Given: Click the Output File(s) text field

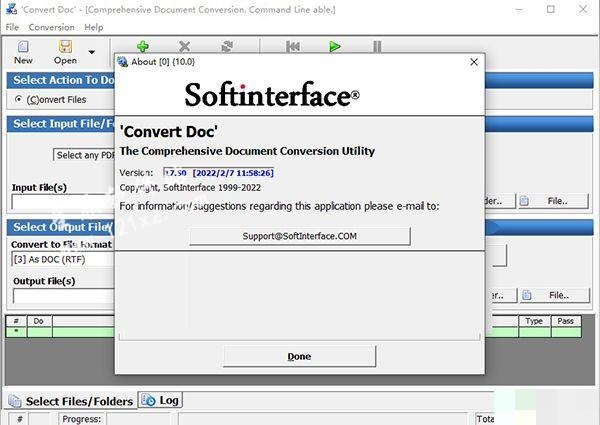Looking at the screenshot, I should click(64, 296).
